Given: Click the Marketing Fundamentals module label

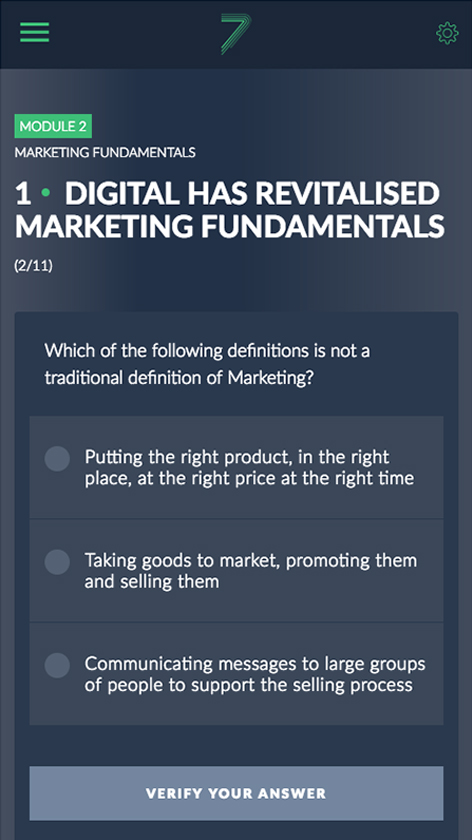Looking at the screenshot, I should click(105, 153).
